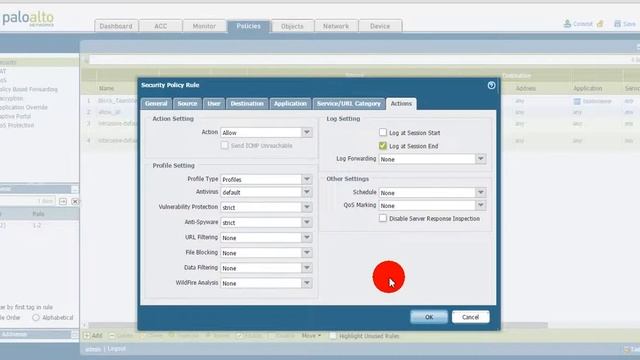The width and height of the screenshot is (640, 360).
Task: Switch to the Application tab
Action: pos(290,104)
